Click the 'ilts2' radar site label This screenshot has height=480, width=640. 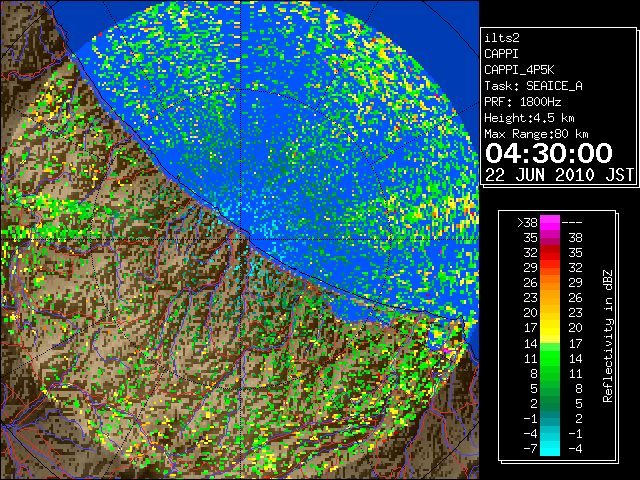[502, 38]
